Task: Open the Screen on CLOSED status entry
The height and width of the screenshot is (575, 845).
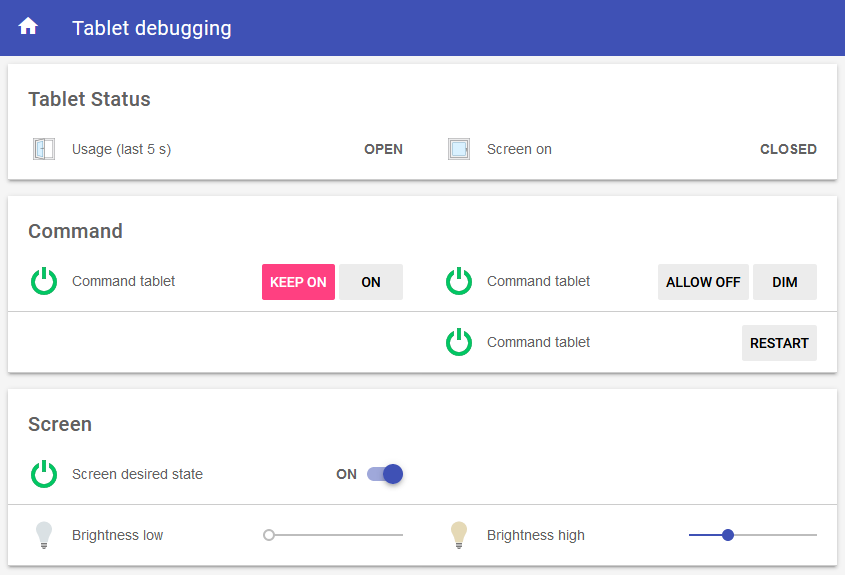Action: (x=788, y=149)
